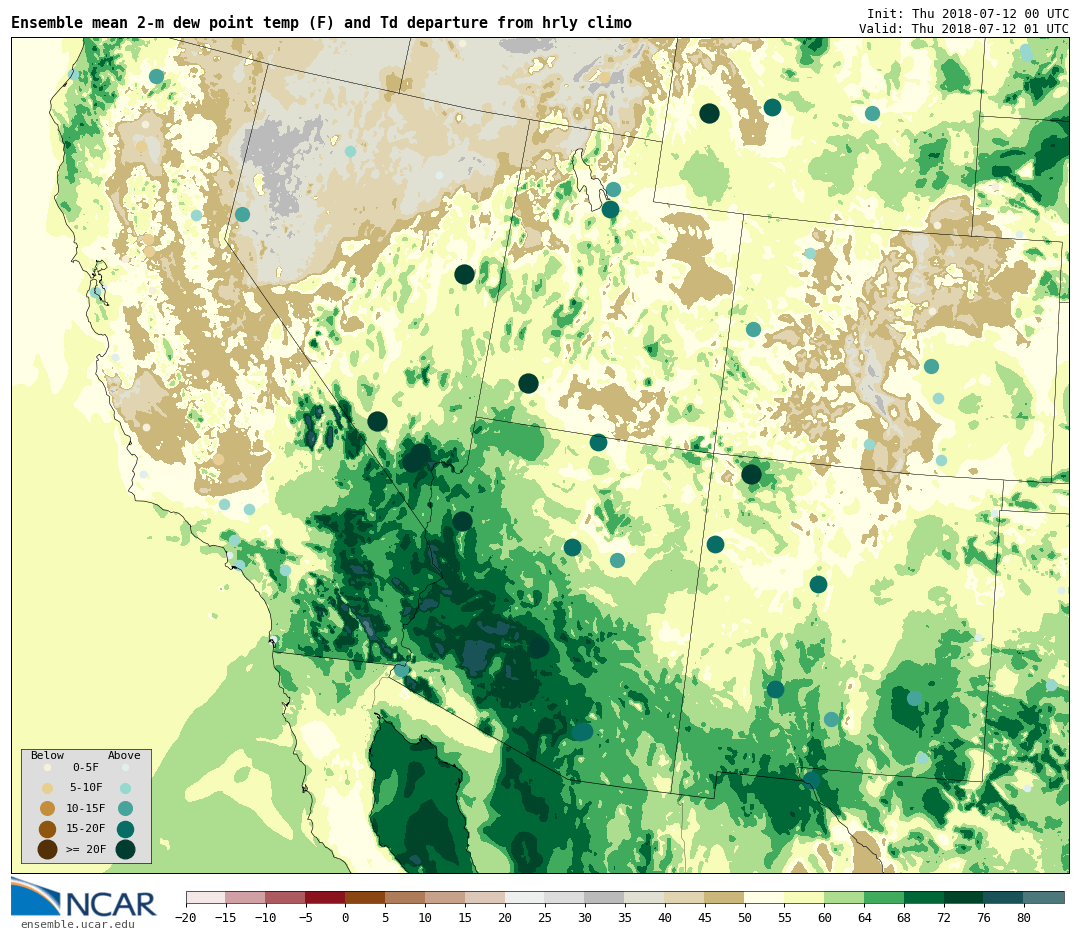Click the '5-10F' legend label
This screenshot has height=936, width=1080.
(x=86, y=787)
